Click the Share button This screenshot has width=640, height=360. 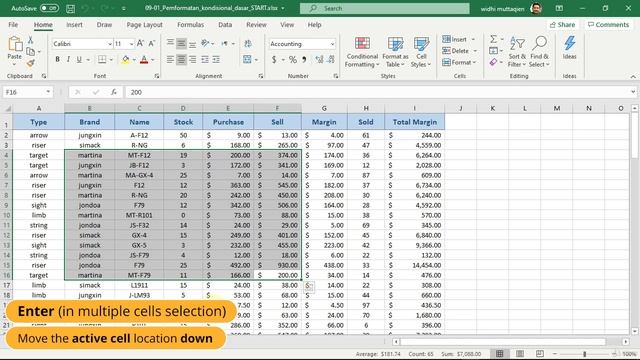point(562,24)
